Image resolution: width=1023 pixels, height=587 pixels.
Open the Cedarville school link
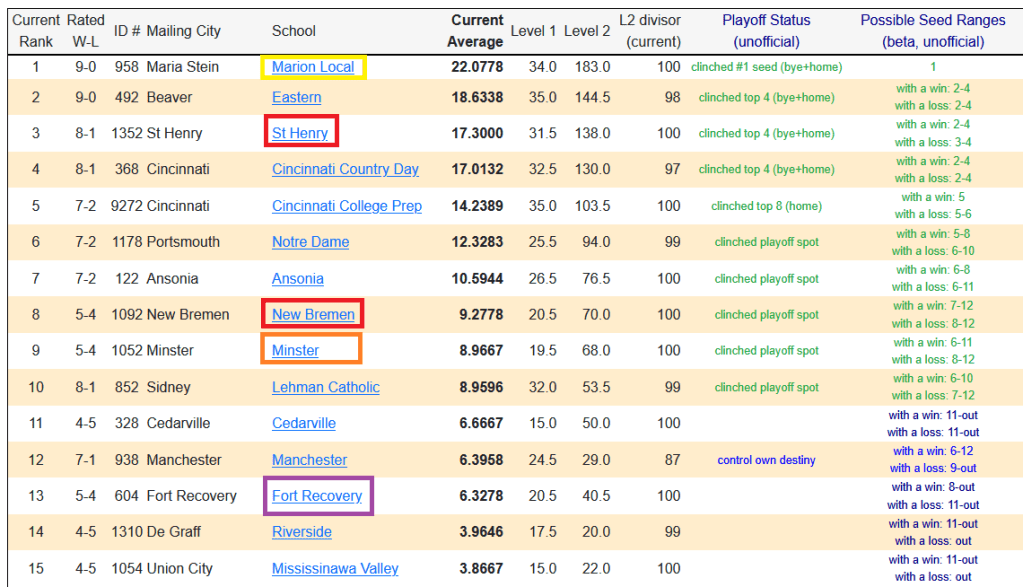(x=303, y=423)
